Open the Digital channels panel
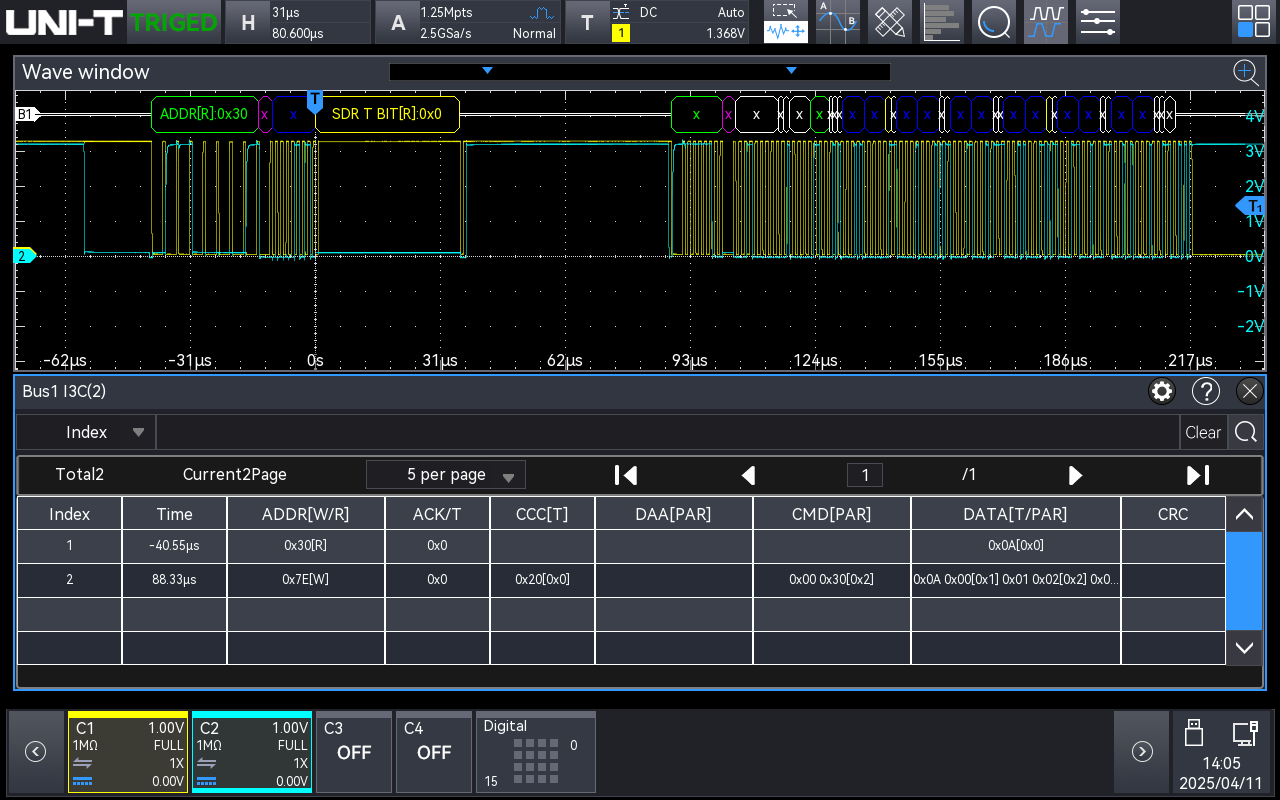Viewport: 1280px width, 800px height. (x=535, y=752)
